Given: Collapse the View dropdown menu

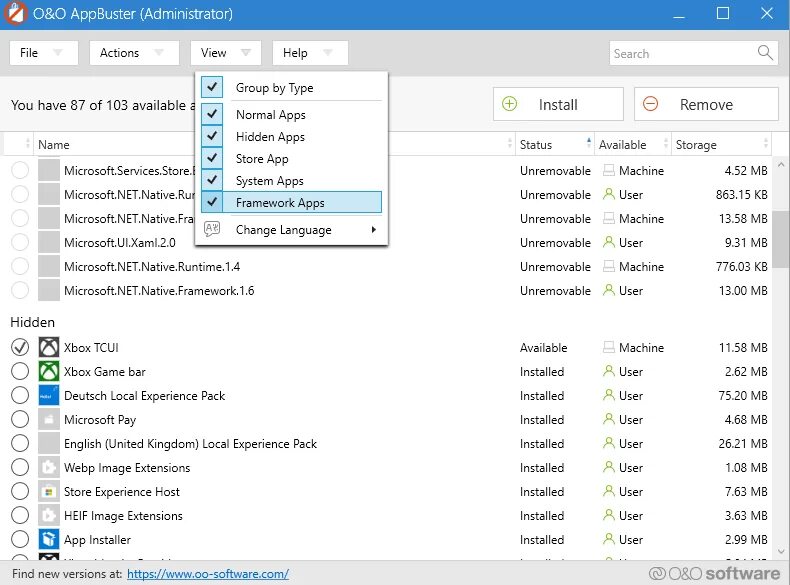Looking at the screenshot, I should [226, 53].
